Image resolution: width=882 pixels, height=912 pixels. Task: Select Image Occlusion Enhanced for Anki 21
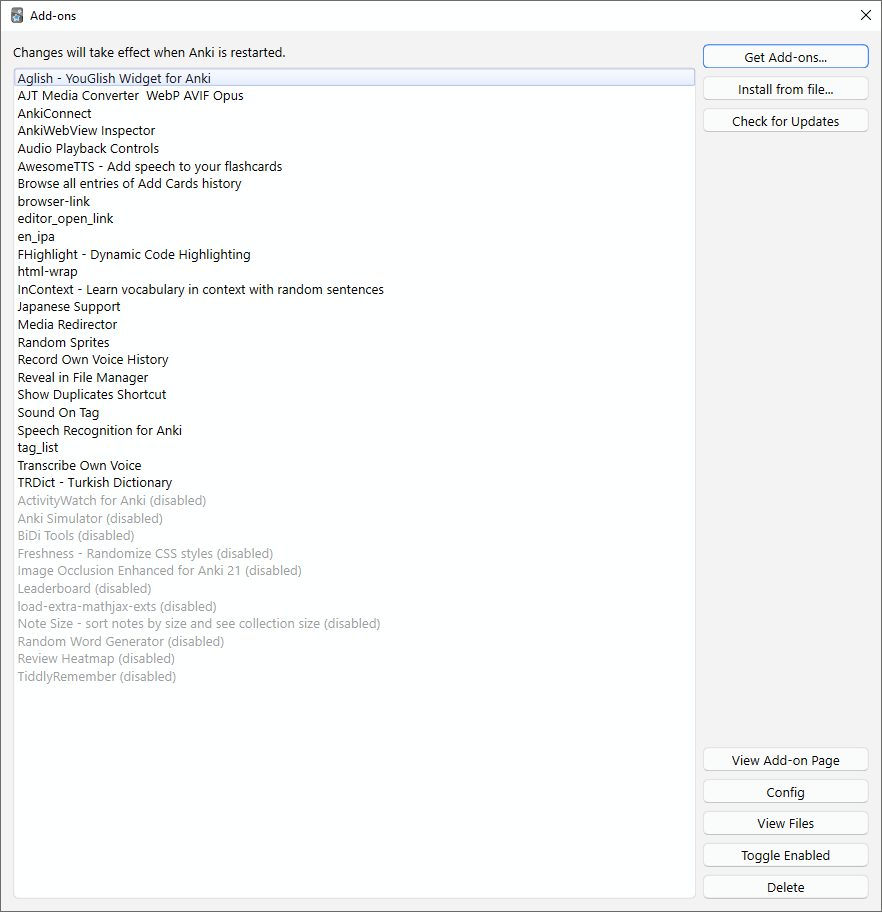354,571
